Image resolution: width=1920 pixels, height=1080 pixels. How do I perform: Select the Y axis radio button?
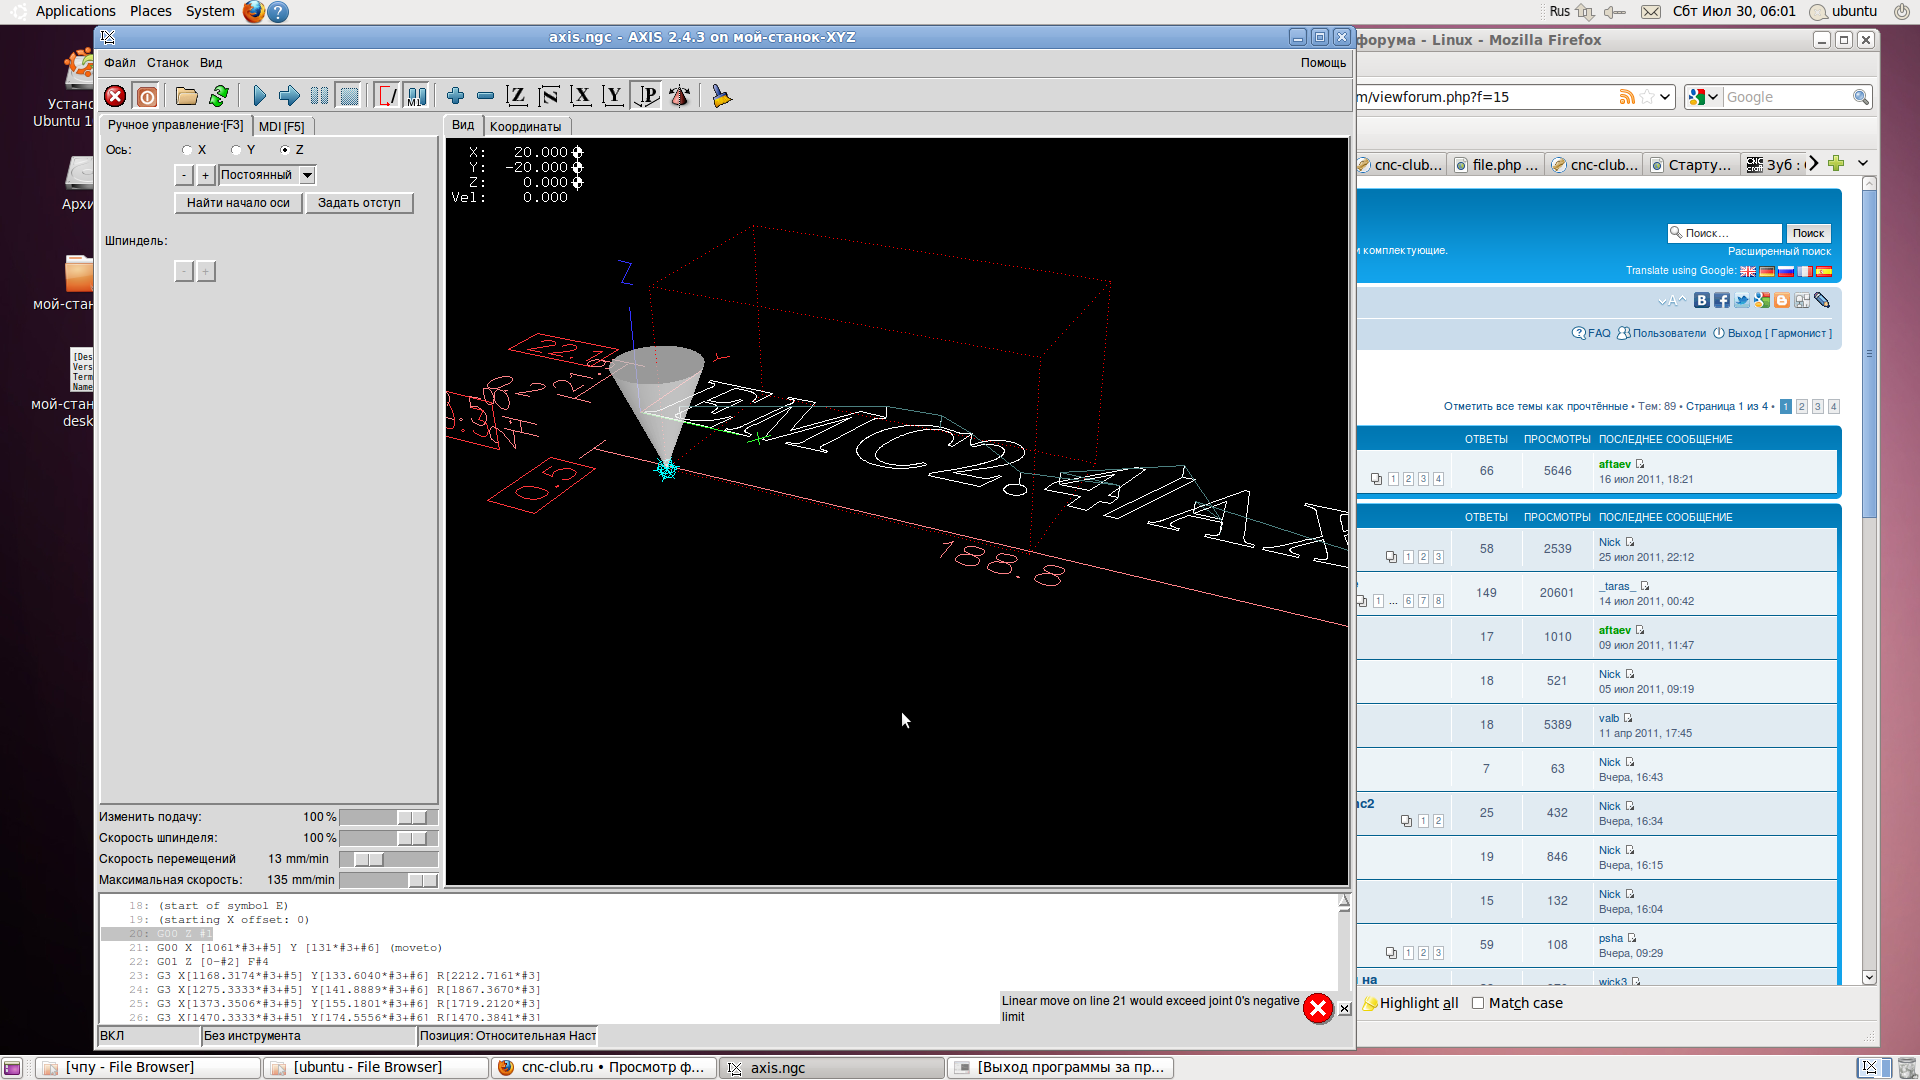pos(236,150)
